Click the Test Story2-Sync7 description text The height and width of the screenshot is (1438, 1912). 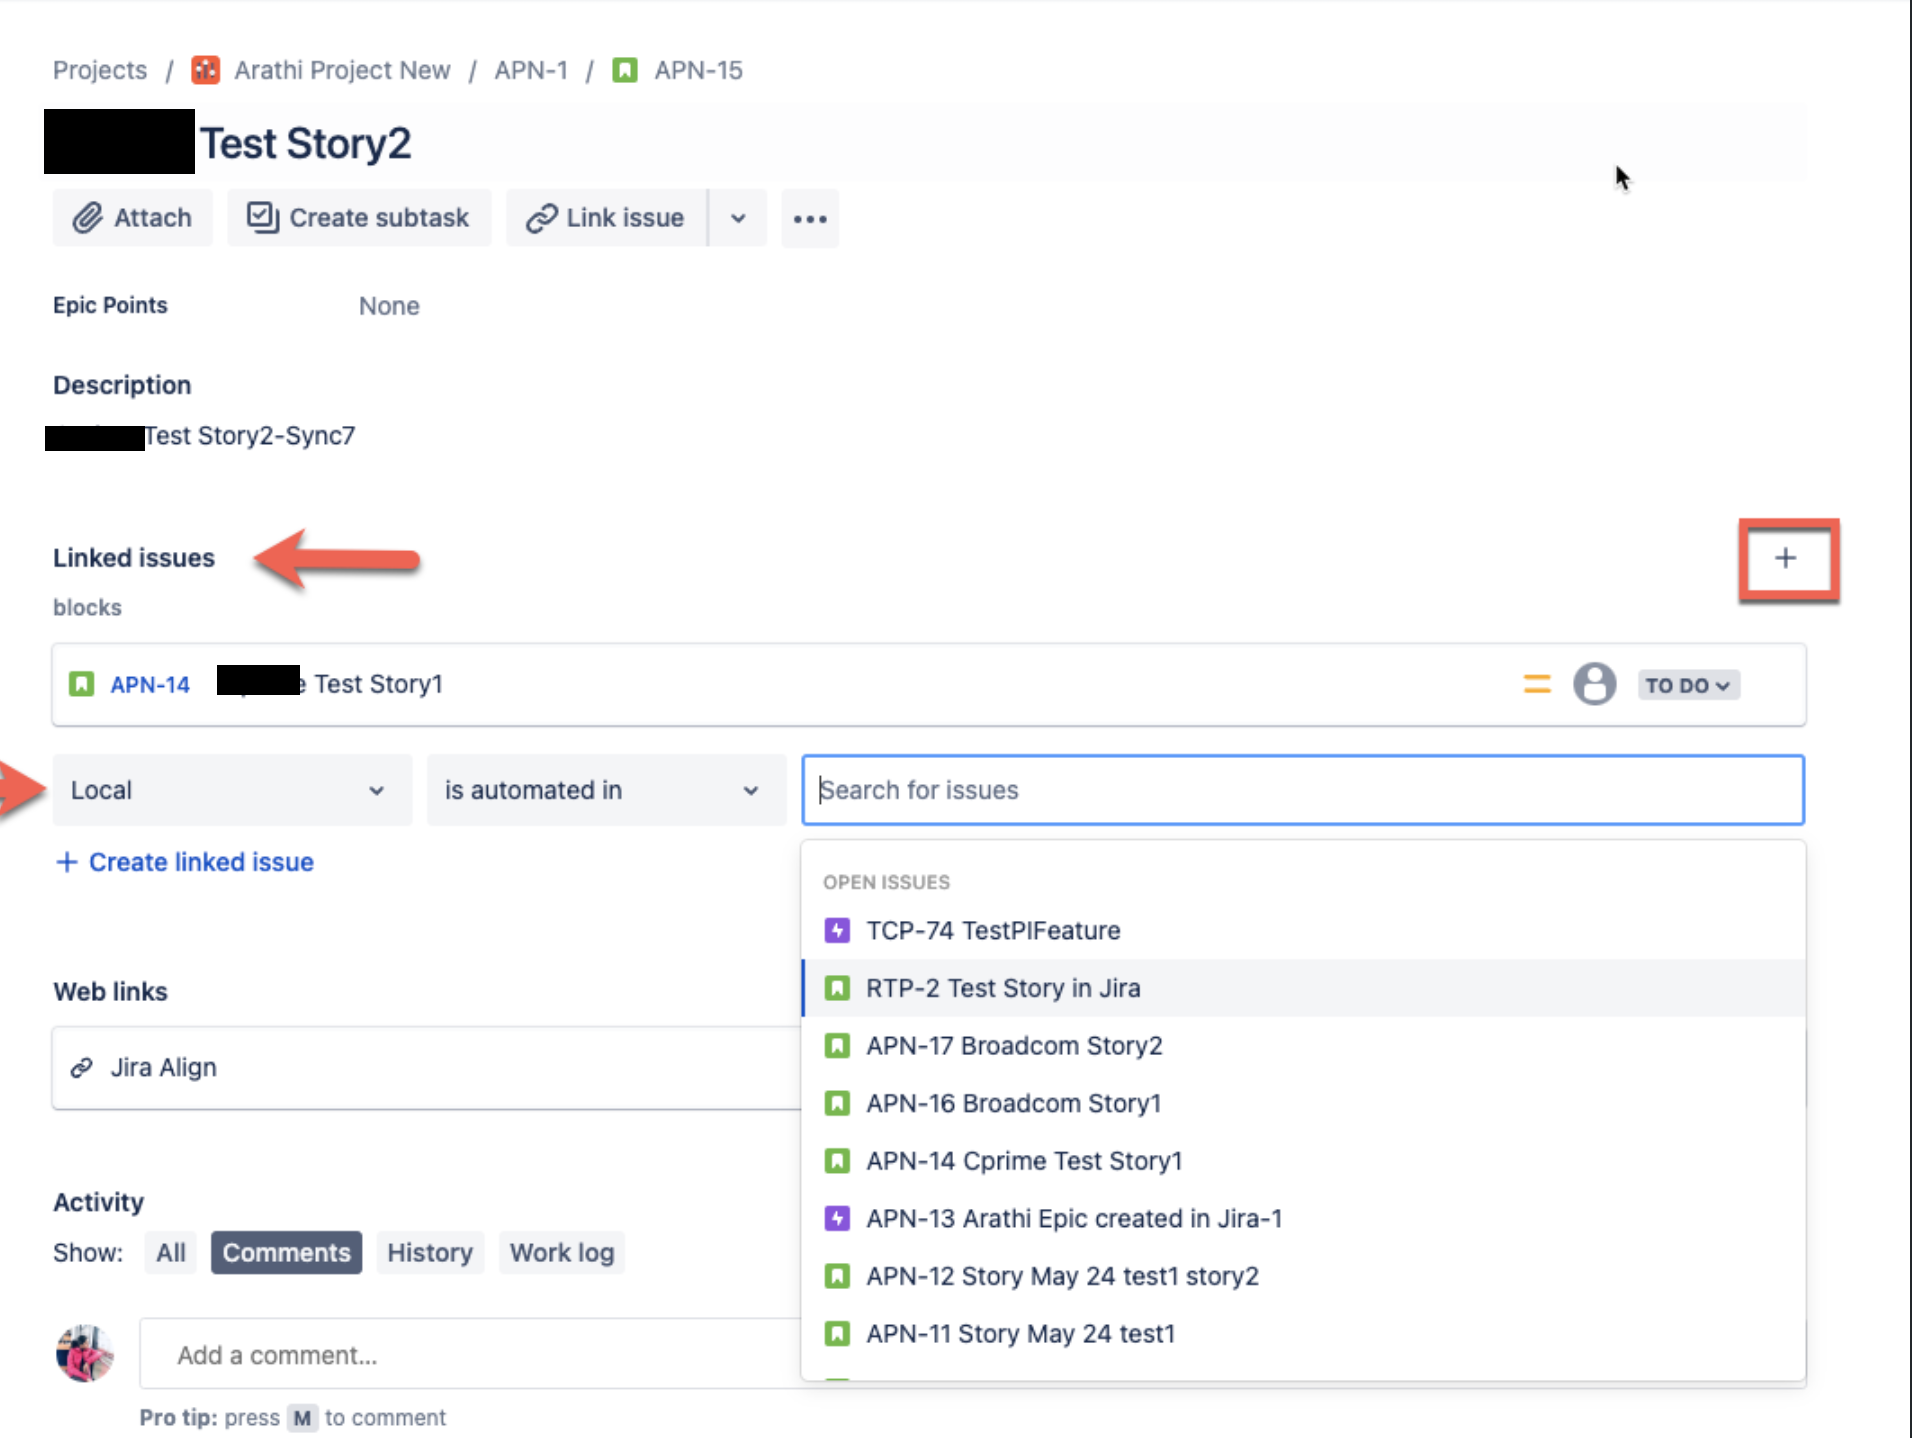[x=250, y=436]
